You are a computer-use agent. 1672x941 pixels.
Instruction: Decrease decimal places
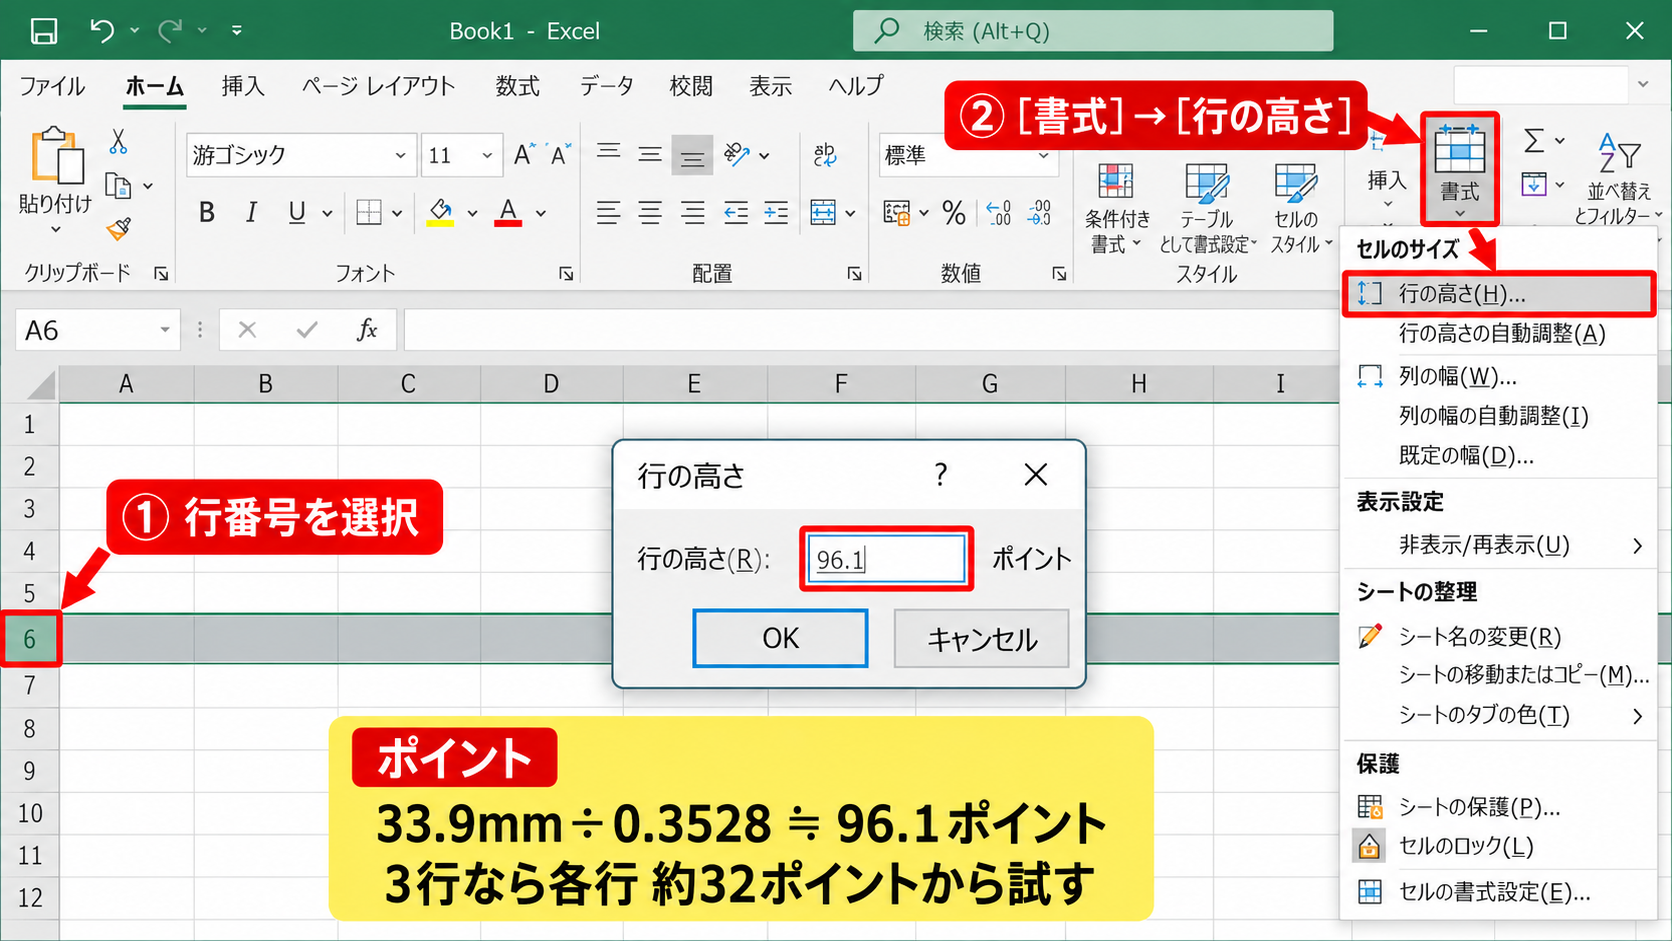(x=1040, y=212)
